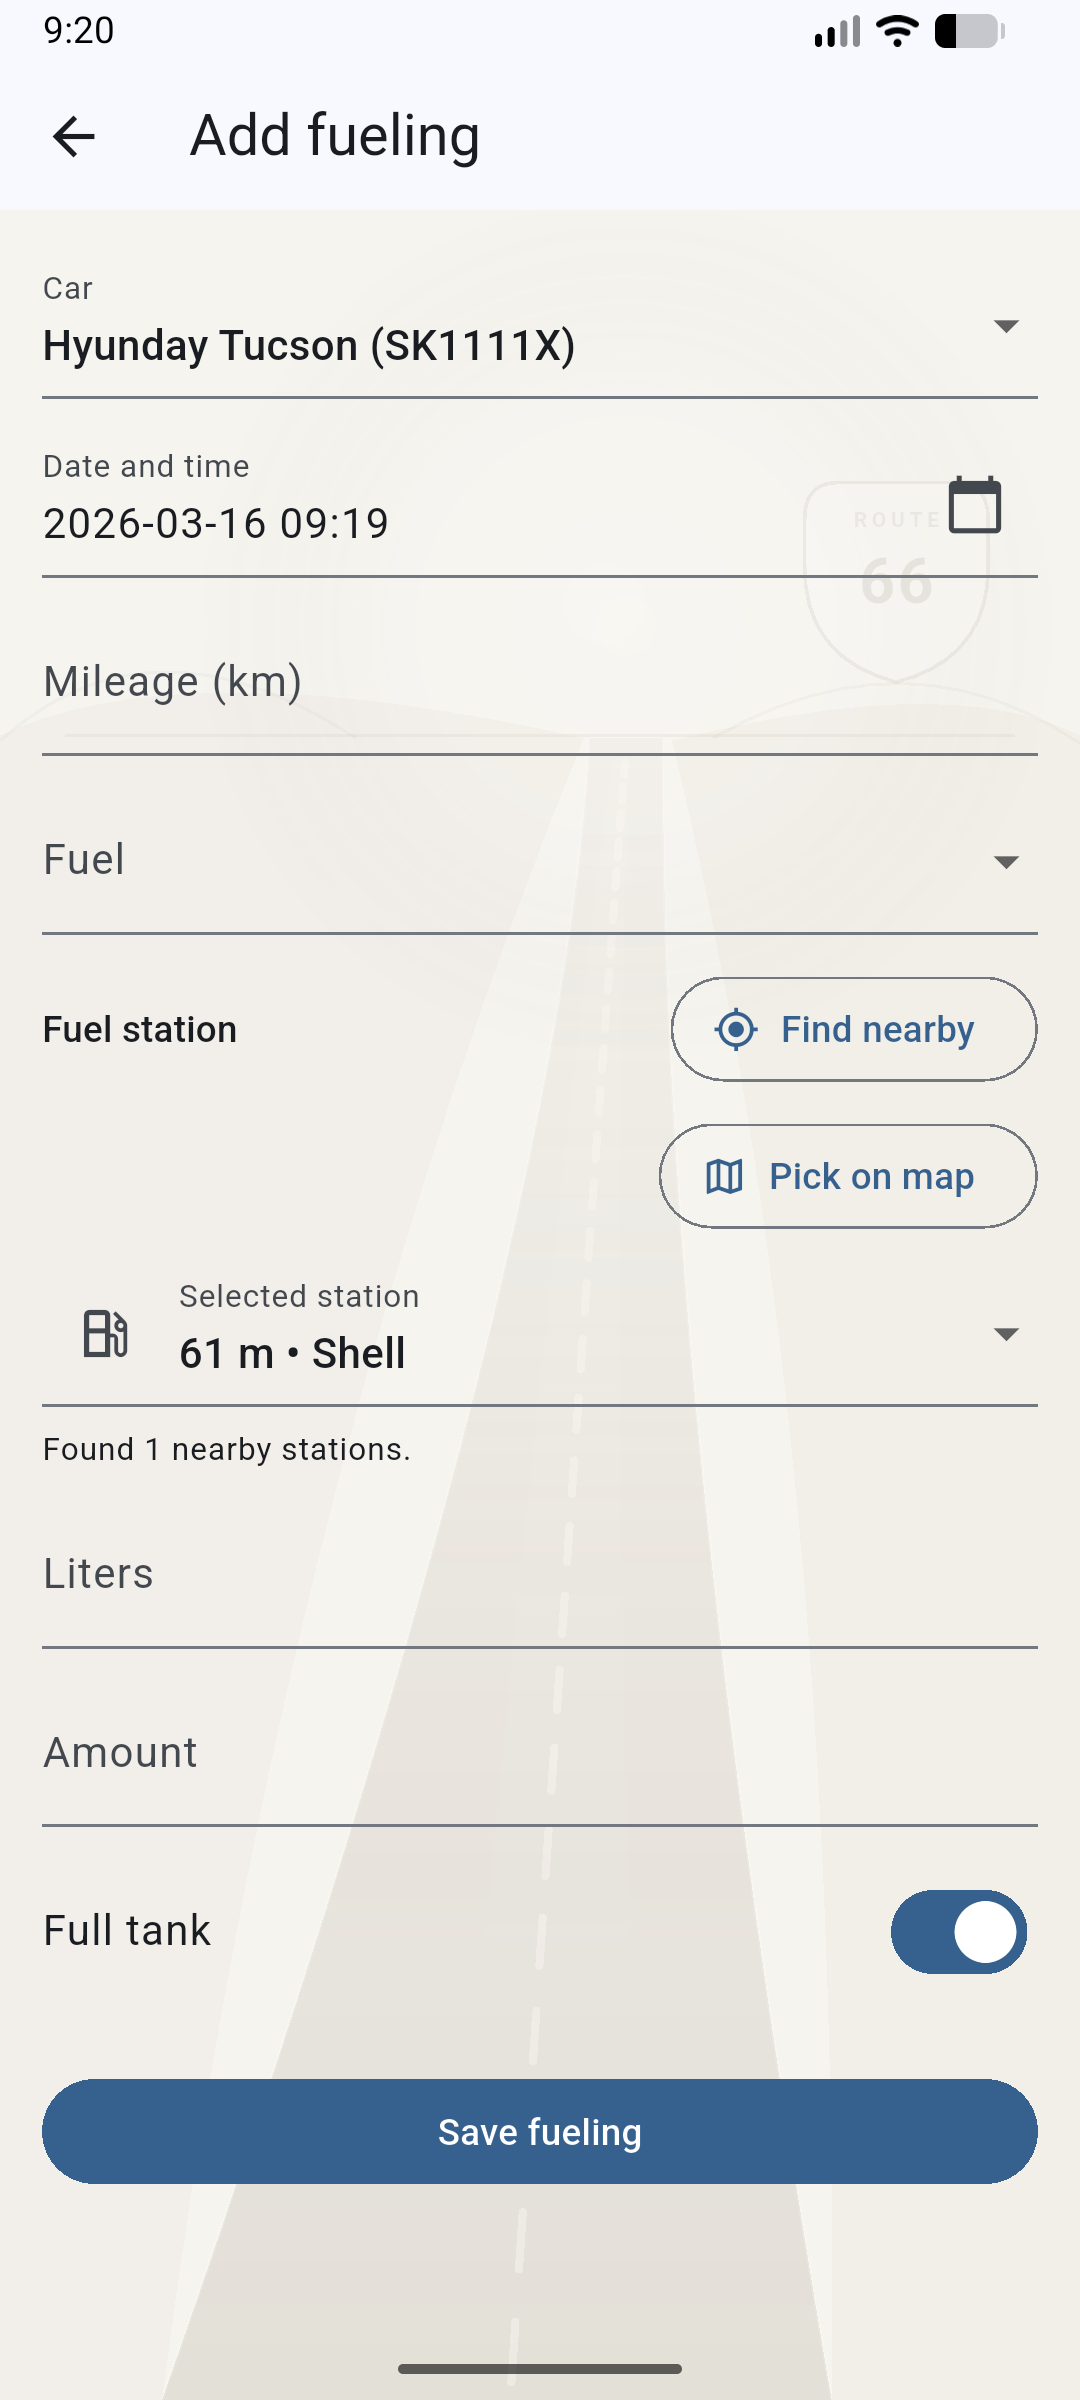The image size is (1080, 2400).
Task: Click into the Liters field
Action: coord(540,1575)
